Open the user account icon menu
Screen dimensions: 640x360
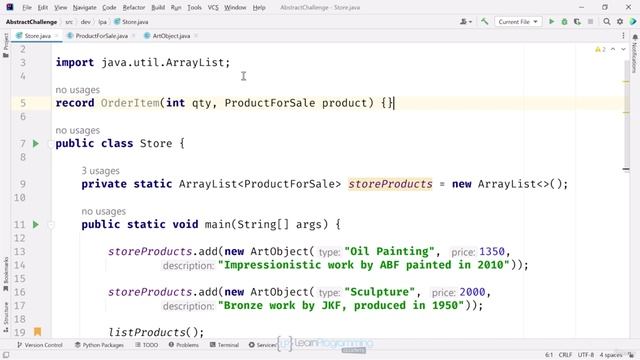click(466, 22)
